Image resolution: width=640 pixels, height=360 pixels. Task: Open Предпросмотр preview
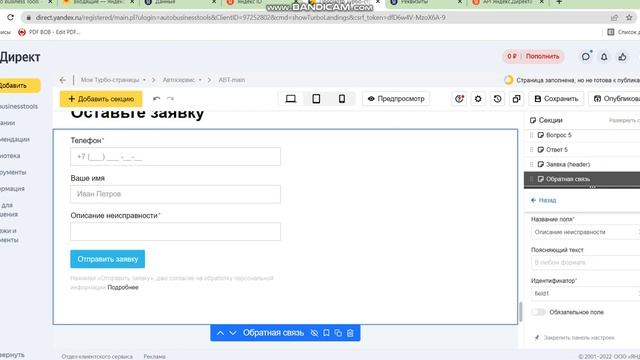pos(396,99)
